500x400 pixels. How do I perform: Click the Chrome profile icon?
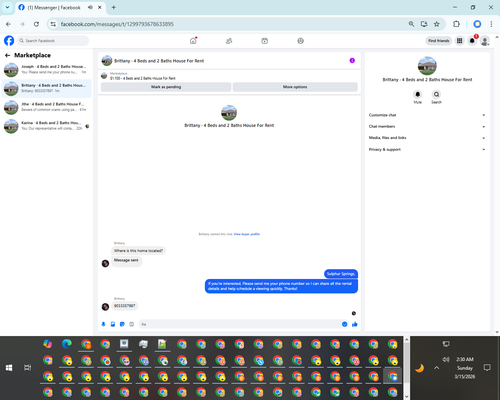(x=477, y=24)
